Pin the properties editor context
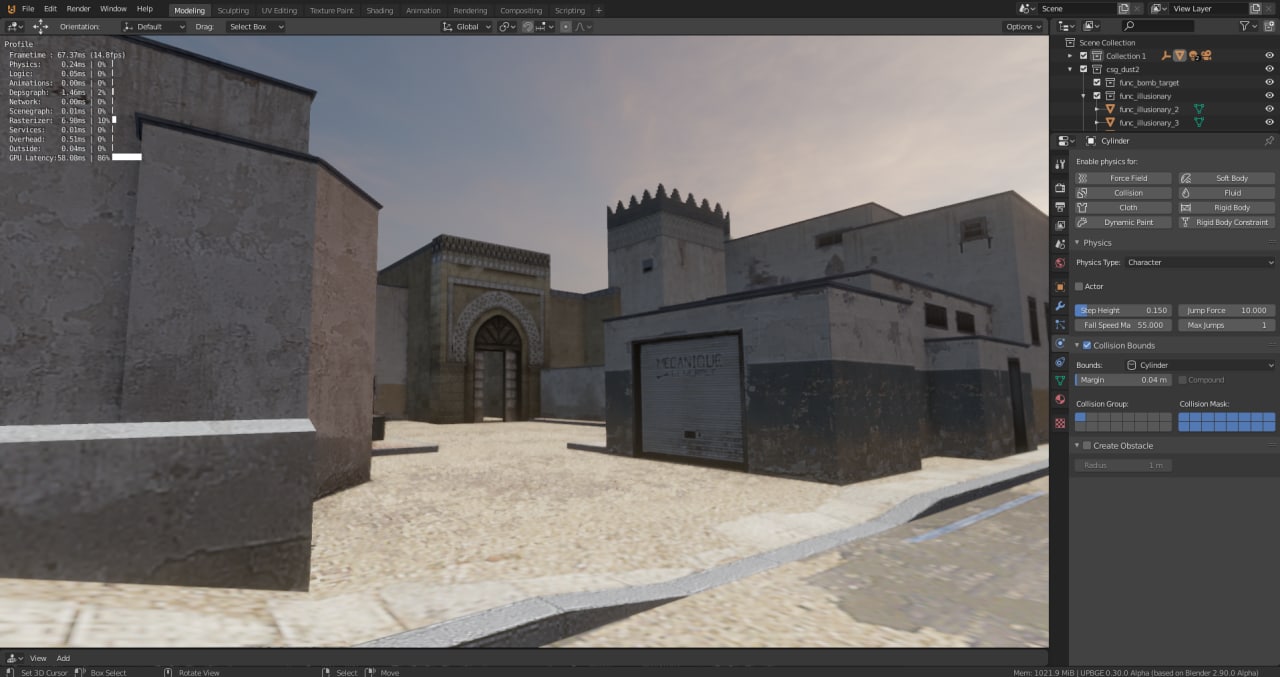Viewport: 1280px width, 677px height. (x=1269, y=141)
